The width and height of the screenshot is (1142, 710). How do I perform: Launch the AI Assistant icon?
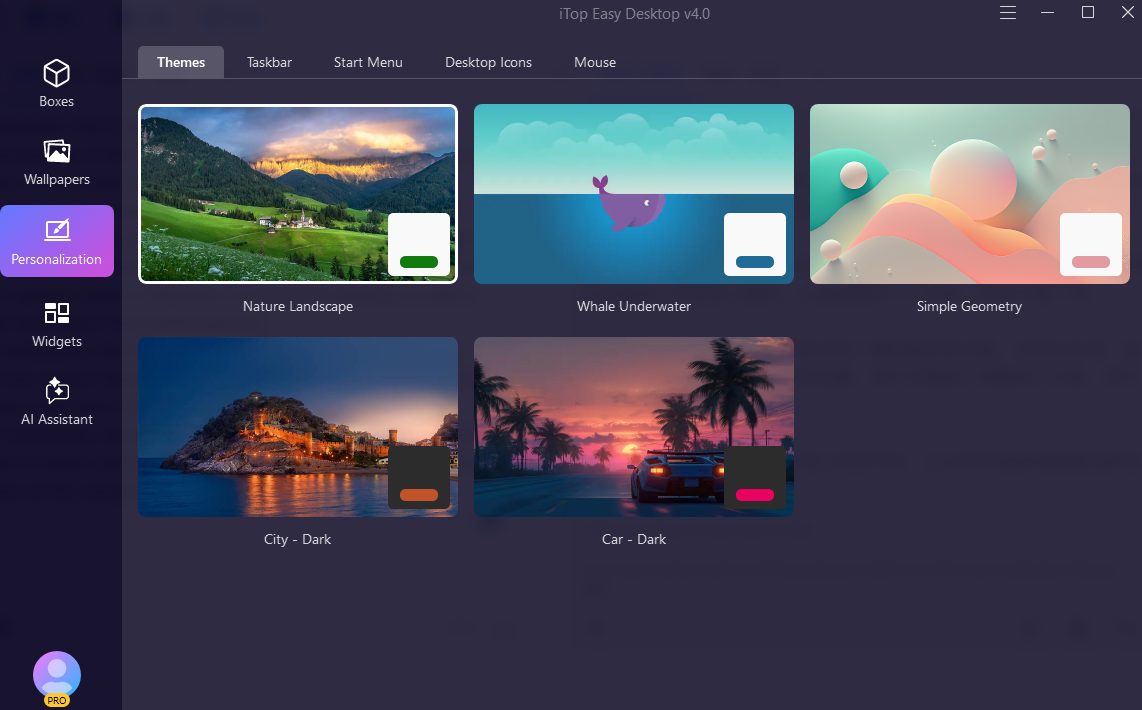(x=57, y=391)
